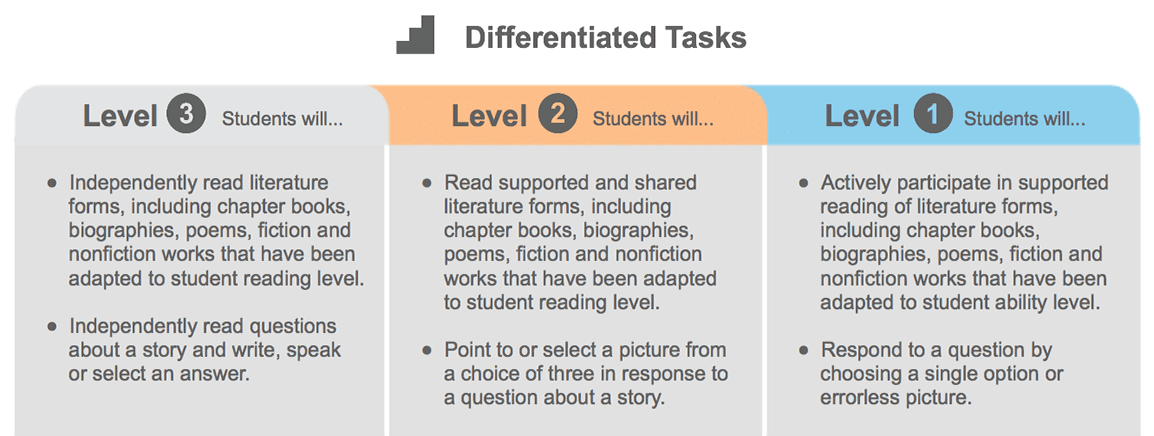Select the Level 3 circled number badge
The height and width of the screenshot is (436, 1154).
pyautogui.click(x=186, y=115)
